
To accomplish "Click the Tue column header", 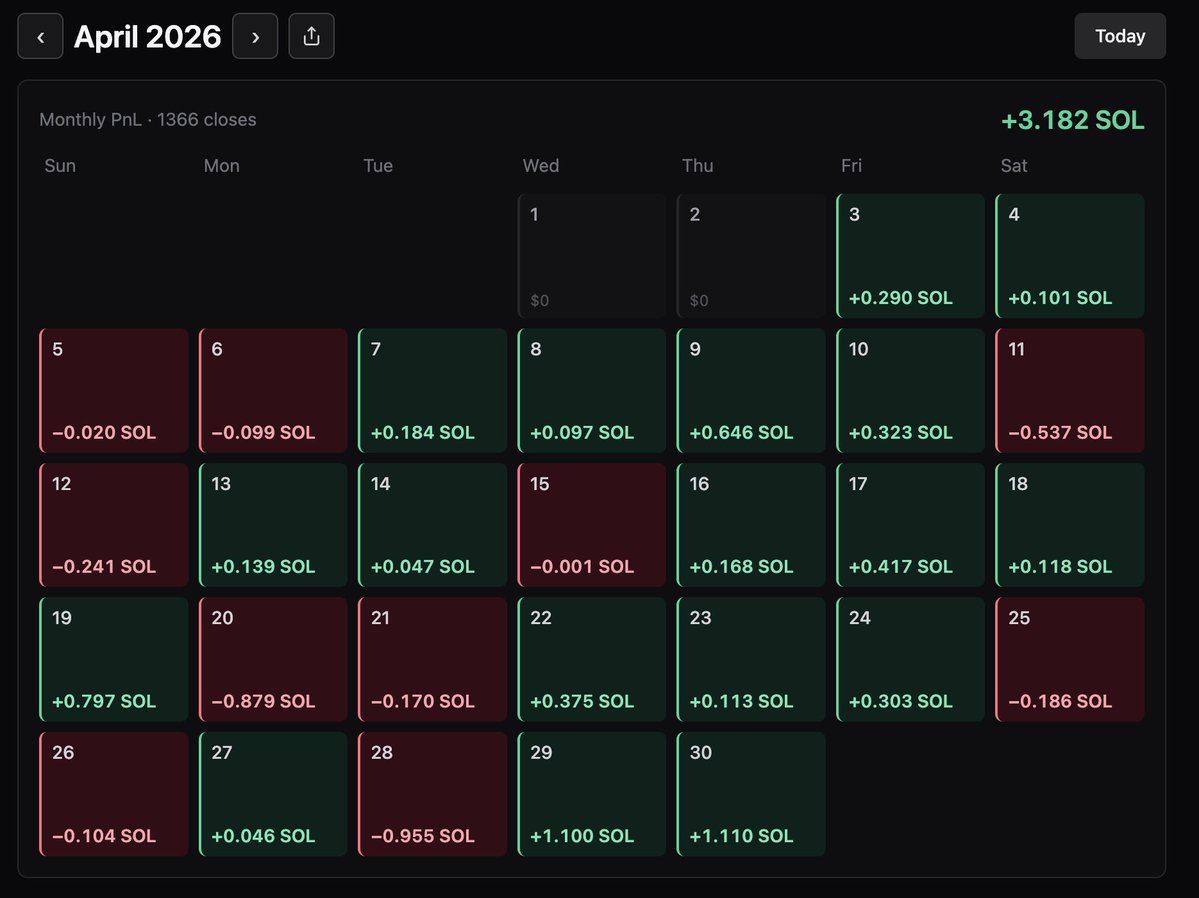I will (x=378, y=166).
